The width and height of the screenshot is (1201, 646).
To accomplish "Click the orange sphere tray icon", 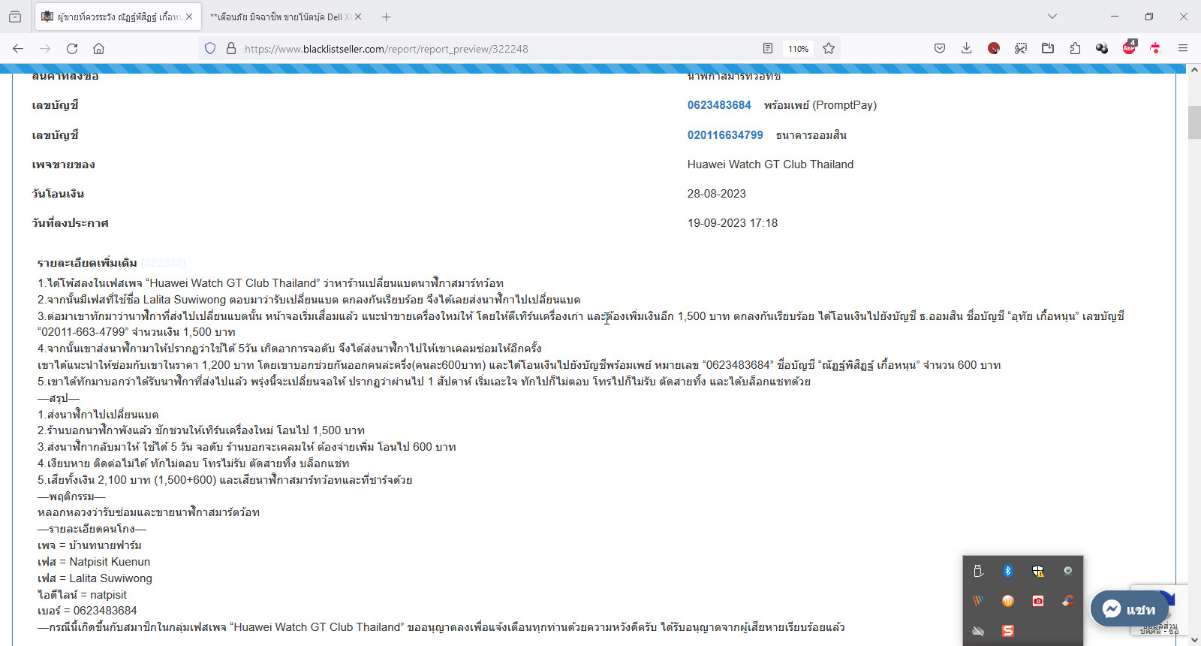I will 1009,601.
